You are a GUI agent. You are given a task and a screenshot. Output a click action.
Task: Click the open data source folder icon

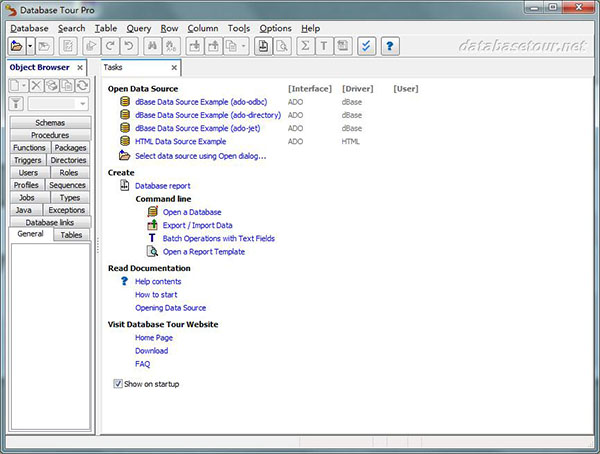[x=16, y=46]
